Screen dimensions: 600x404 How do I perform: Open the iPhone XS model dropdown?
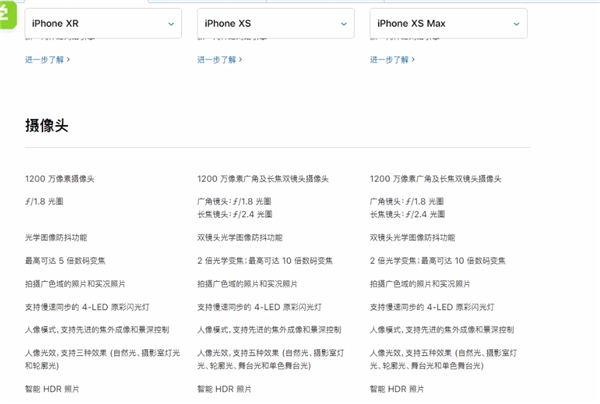[276, 23]
